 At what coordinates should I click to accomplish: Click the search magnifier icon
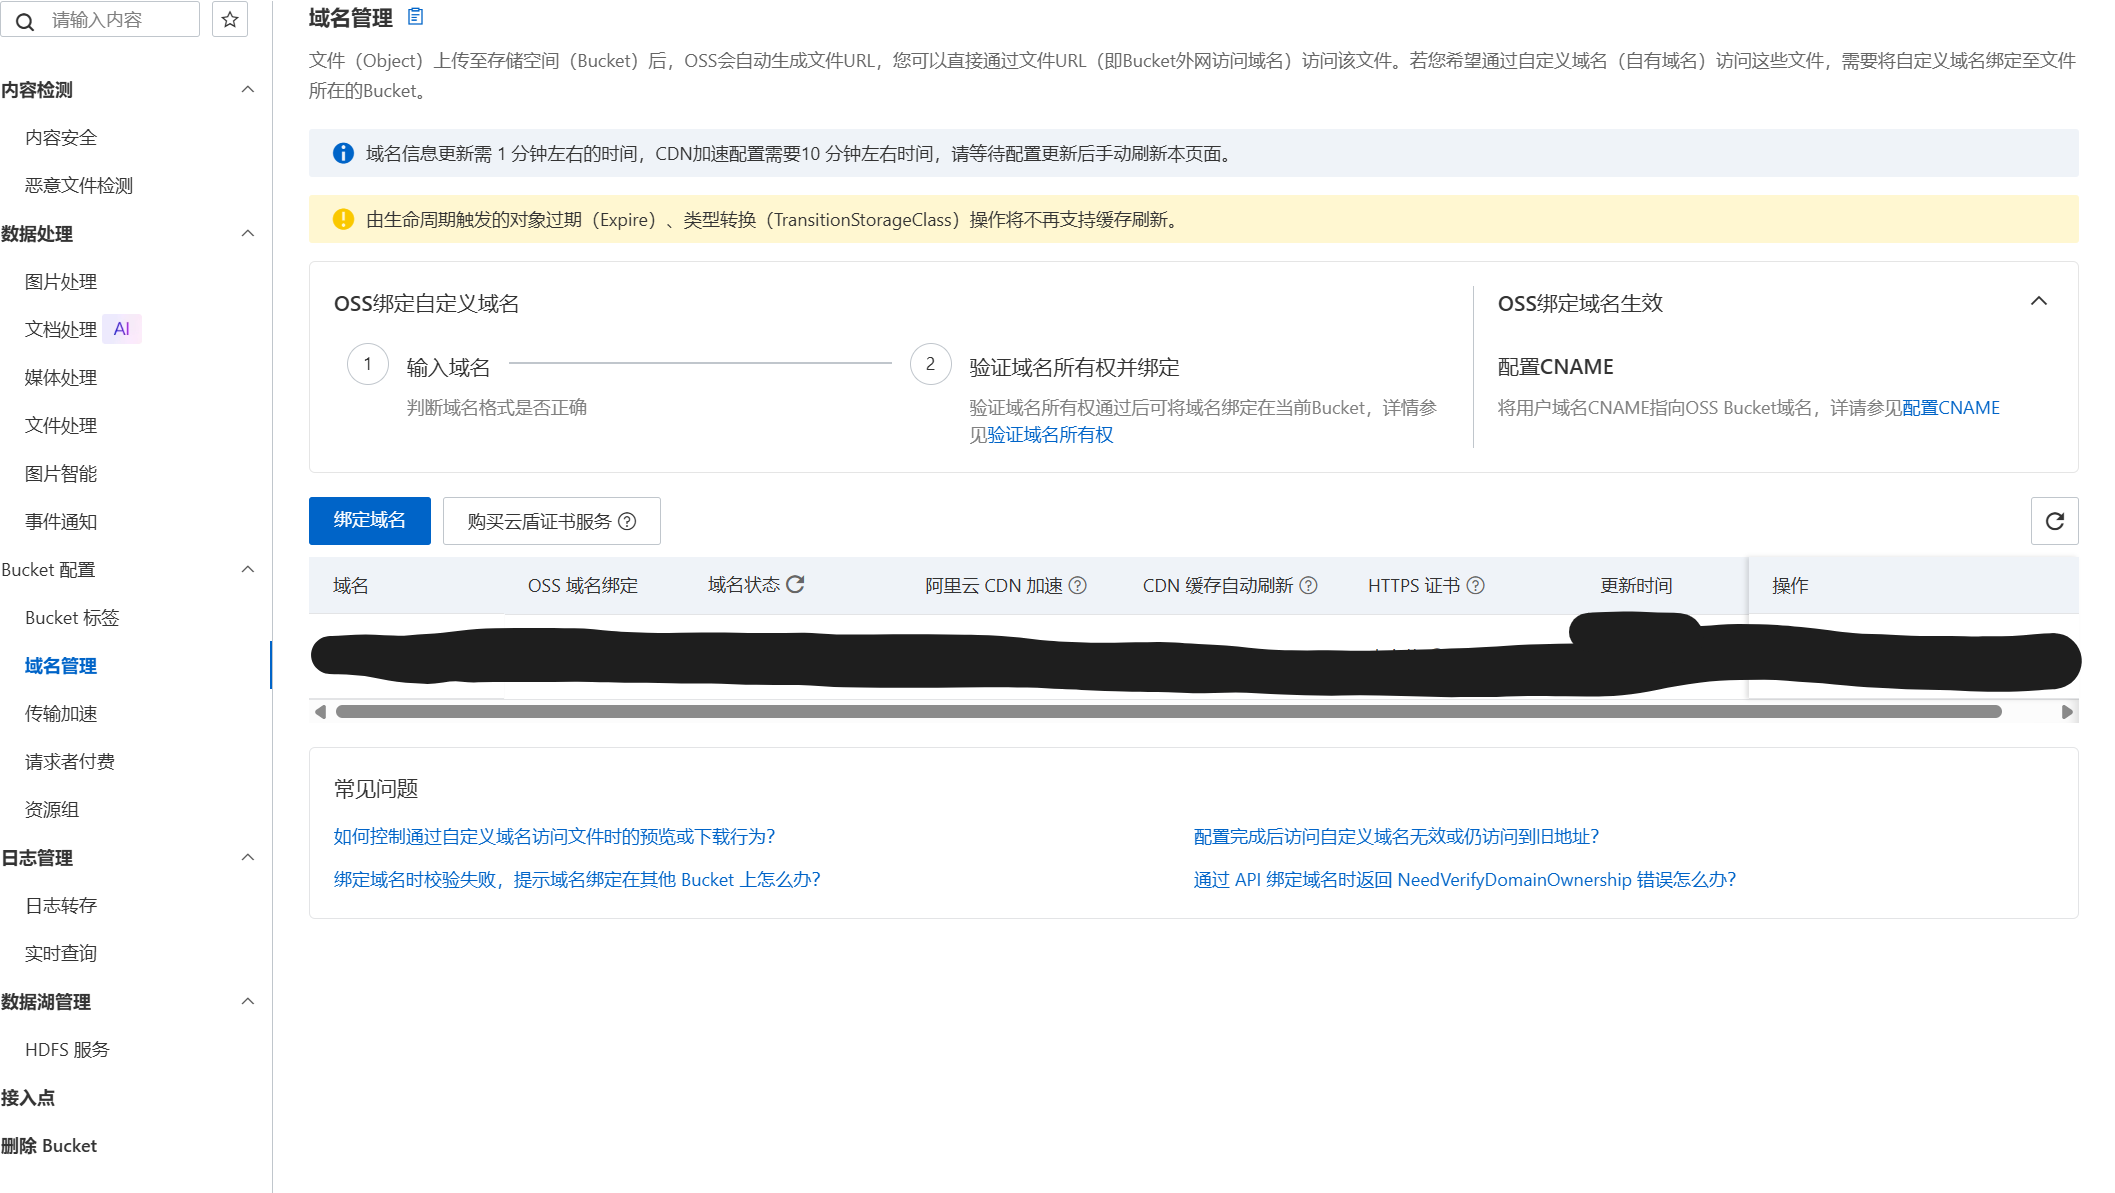(x=25, y=21)
